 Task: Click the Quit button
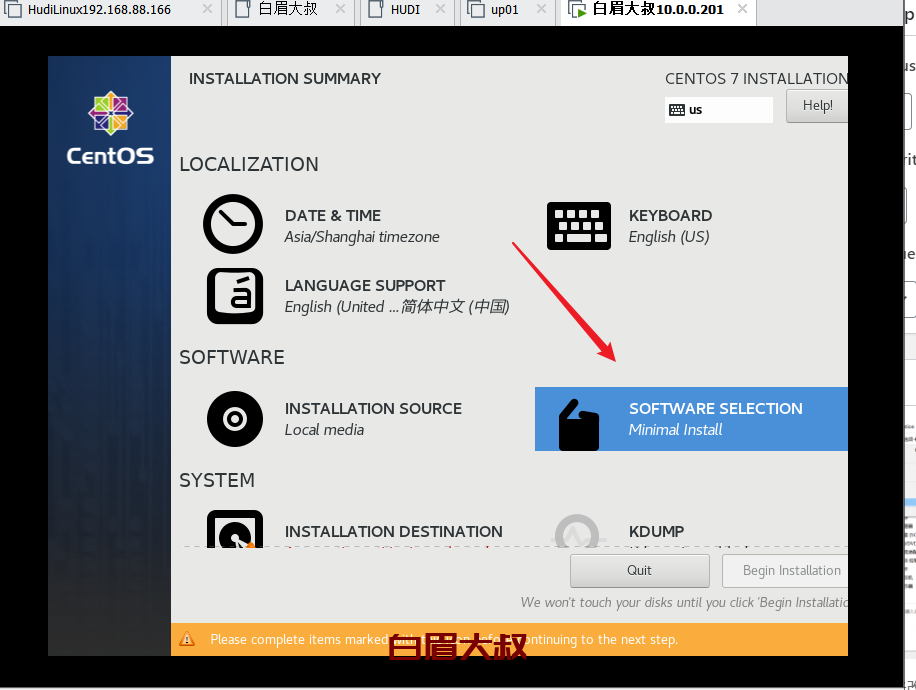pos(640,571)
